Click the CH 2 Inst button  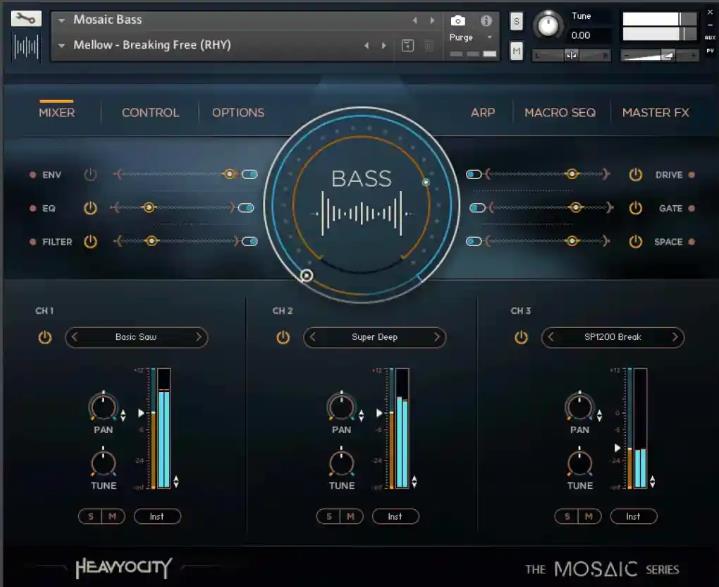coord(395,516)
